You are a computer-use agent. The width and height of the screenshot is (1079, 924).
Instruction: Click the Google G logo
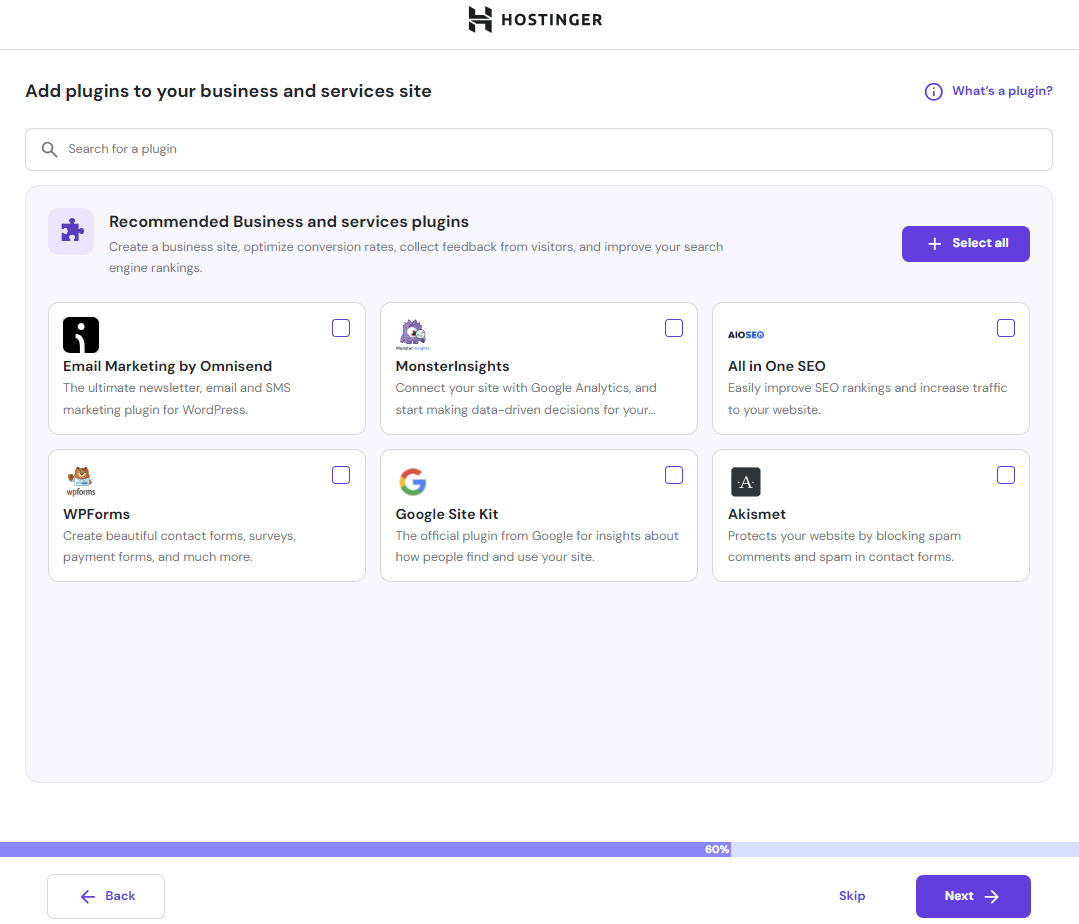[413, 482]
